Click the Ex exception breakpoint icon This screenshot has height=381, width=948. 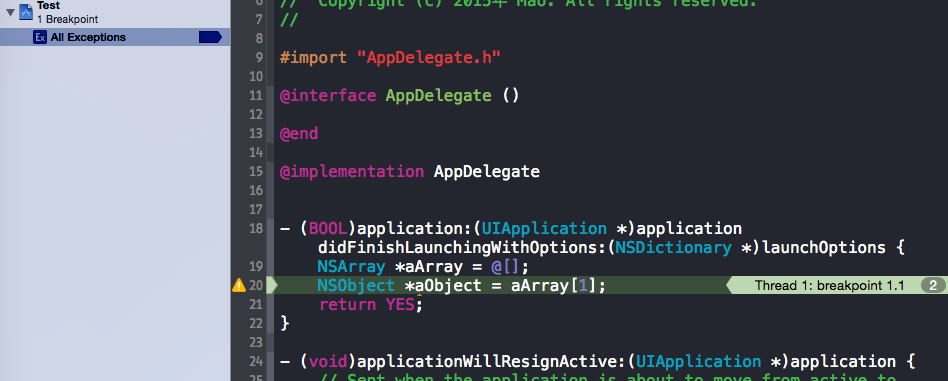click(40, 37)
